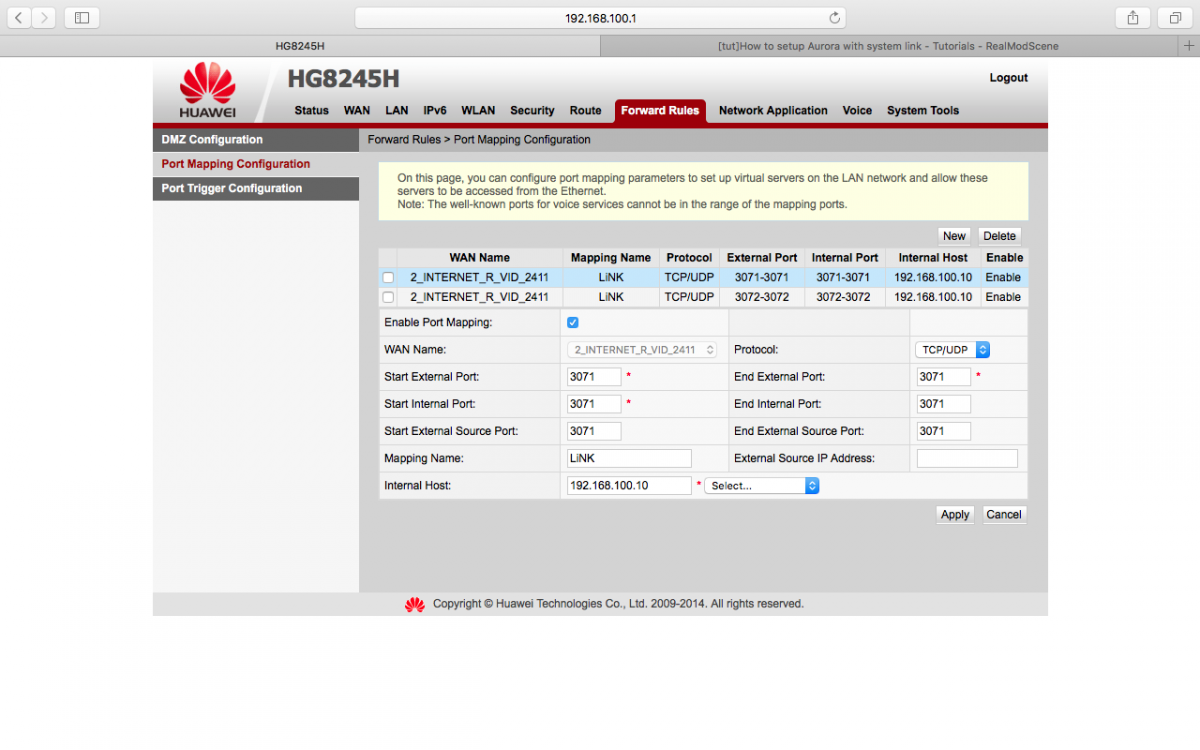Viewport: 1200px width, 750px height.
Task: Click the End Internal Port field
Action: 944,404
